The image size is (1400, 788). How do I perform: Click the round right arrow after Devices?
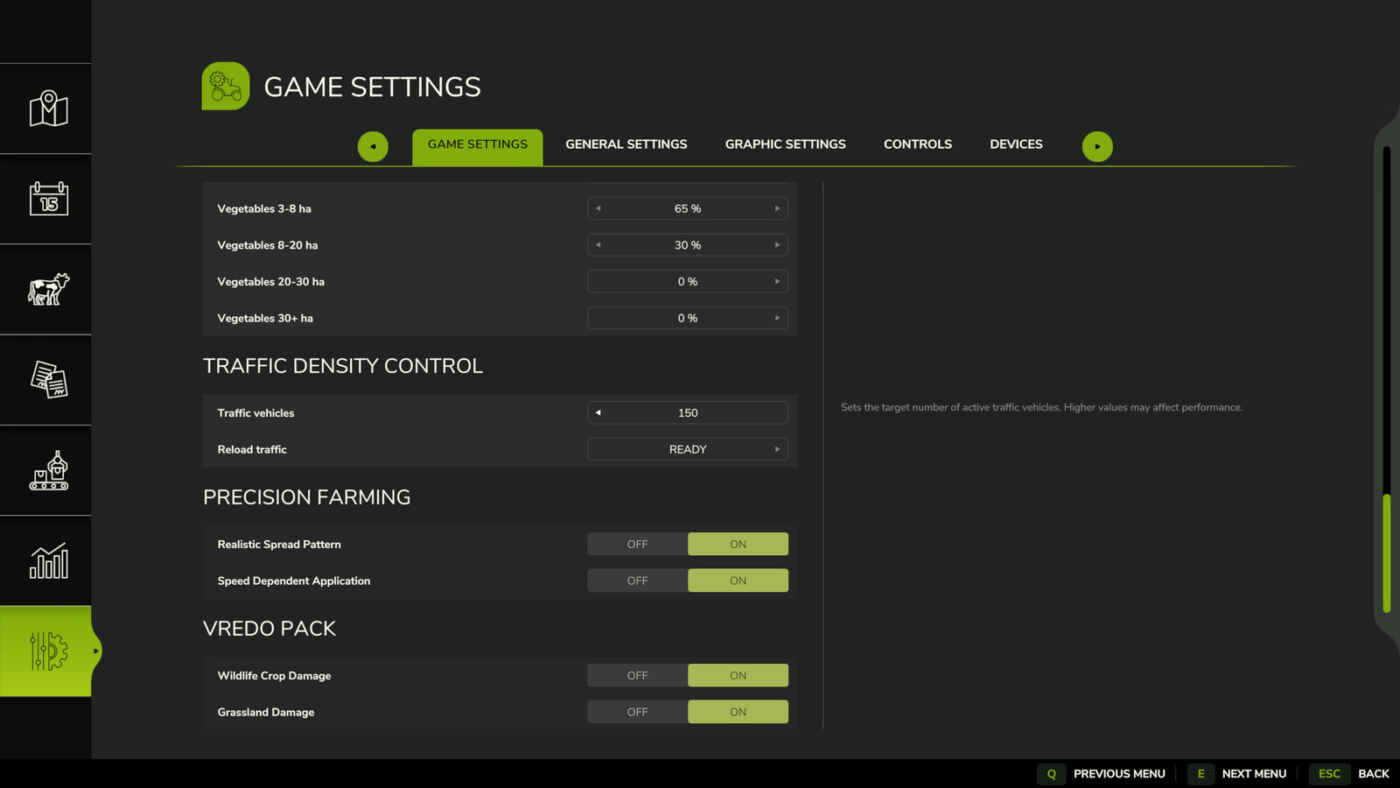[x=1097, y=146]
